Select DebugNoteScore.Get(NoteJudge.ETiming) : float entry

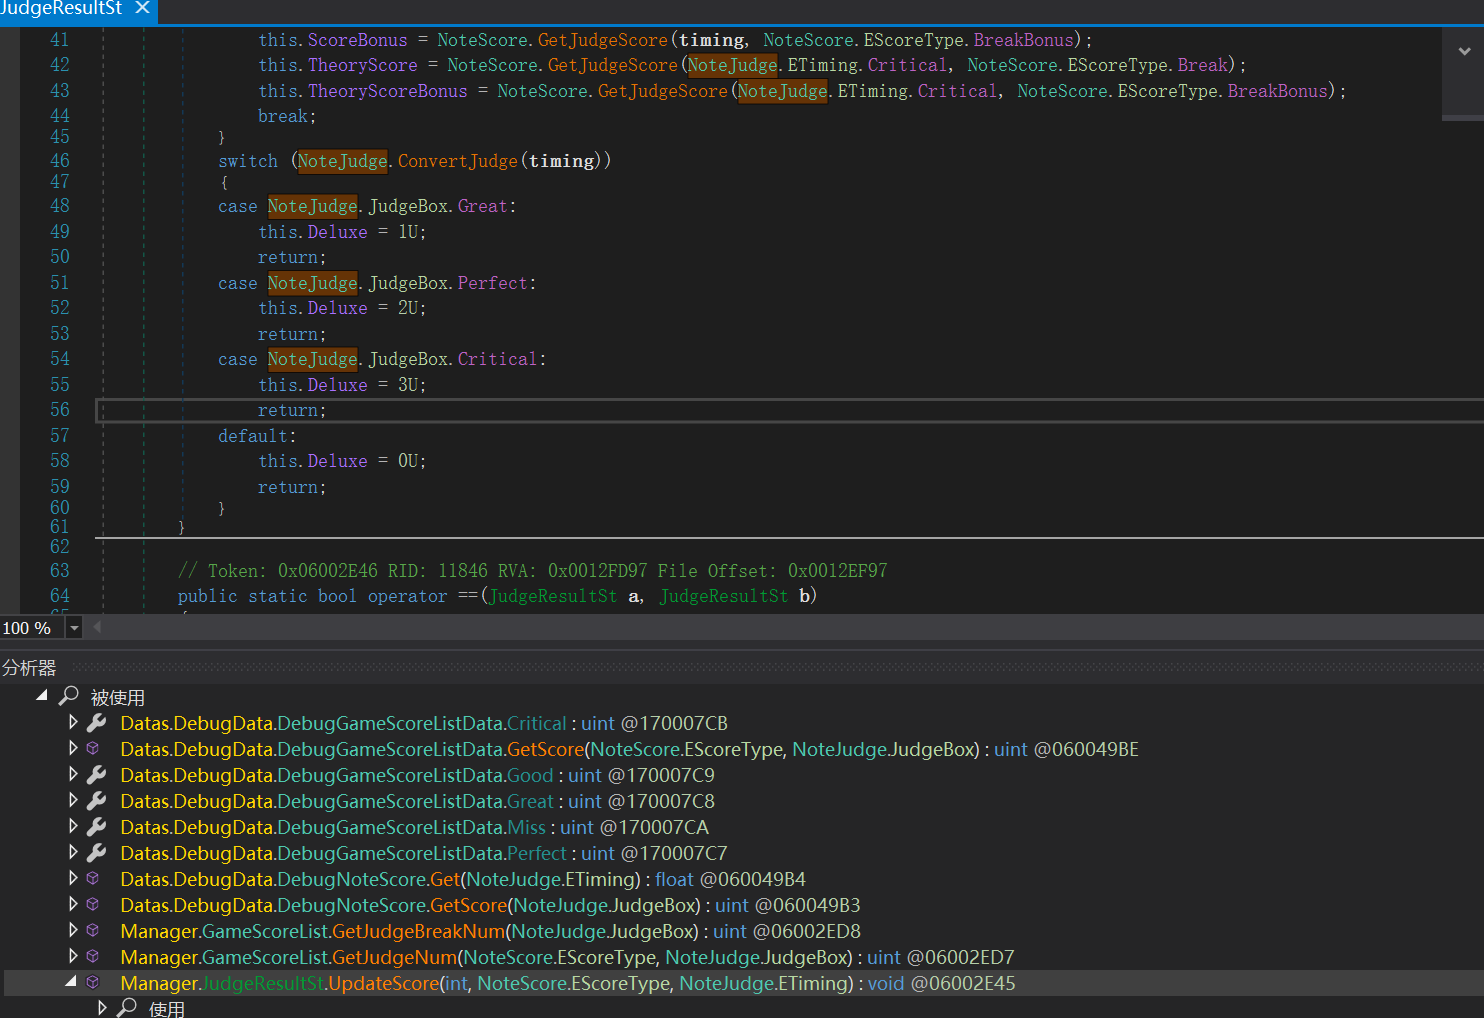pos(463,879)
